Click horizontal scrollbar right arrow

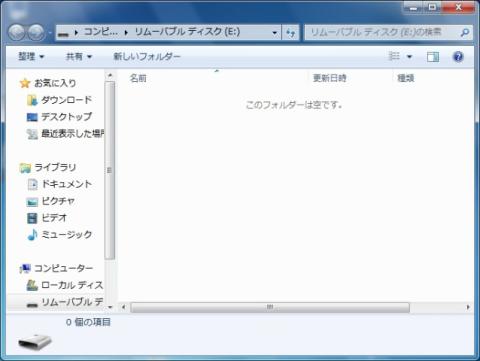[x=468, y=307]
